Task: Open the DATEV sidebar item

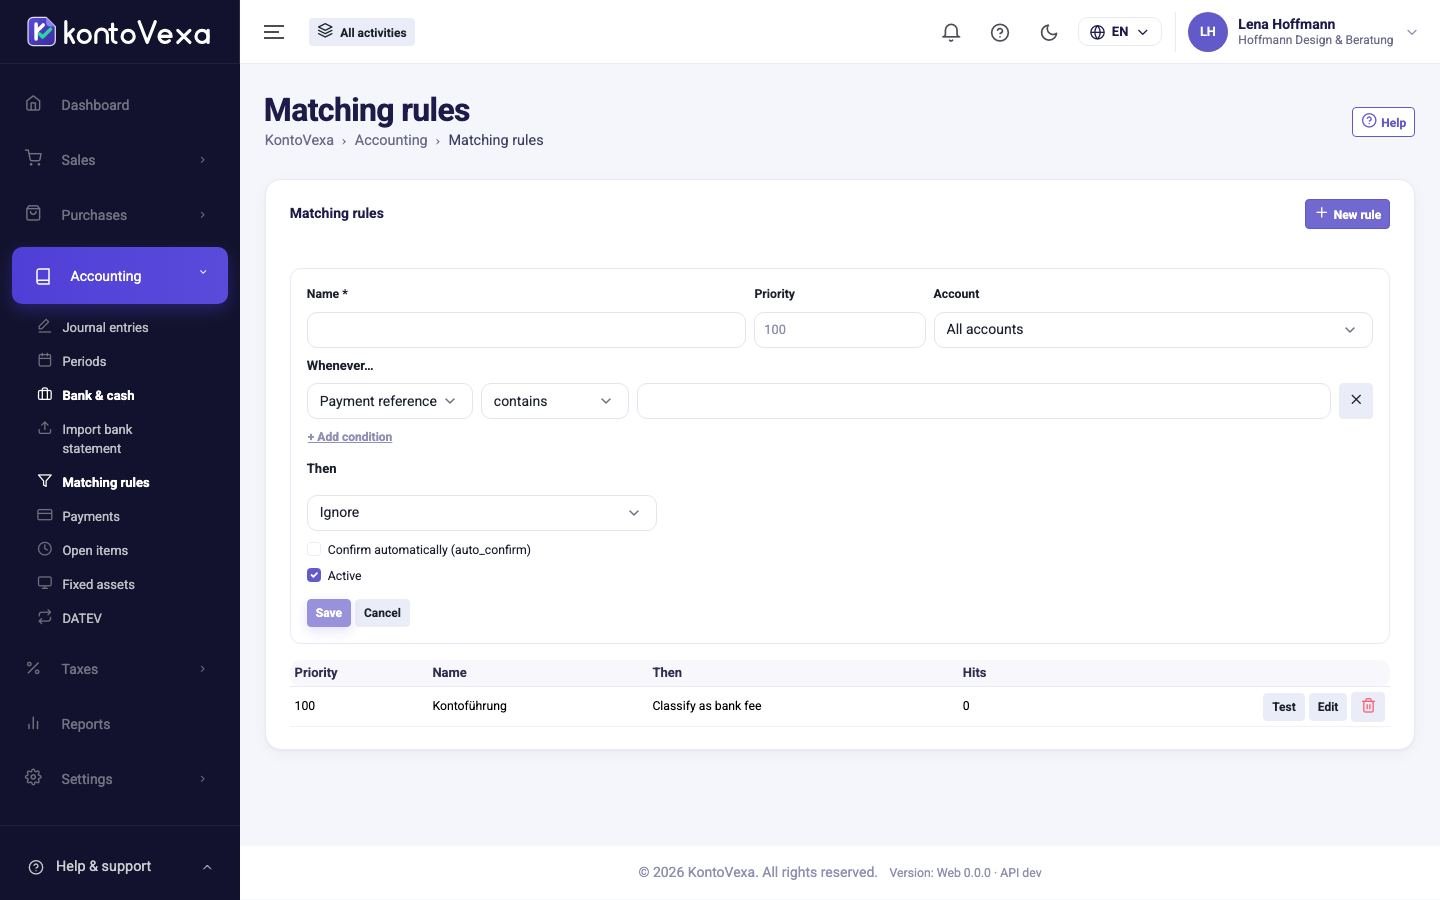Action: click(82, 618)
